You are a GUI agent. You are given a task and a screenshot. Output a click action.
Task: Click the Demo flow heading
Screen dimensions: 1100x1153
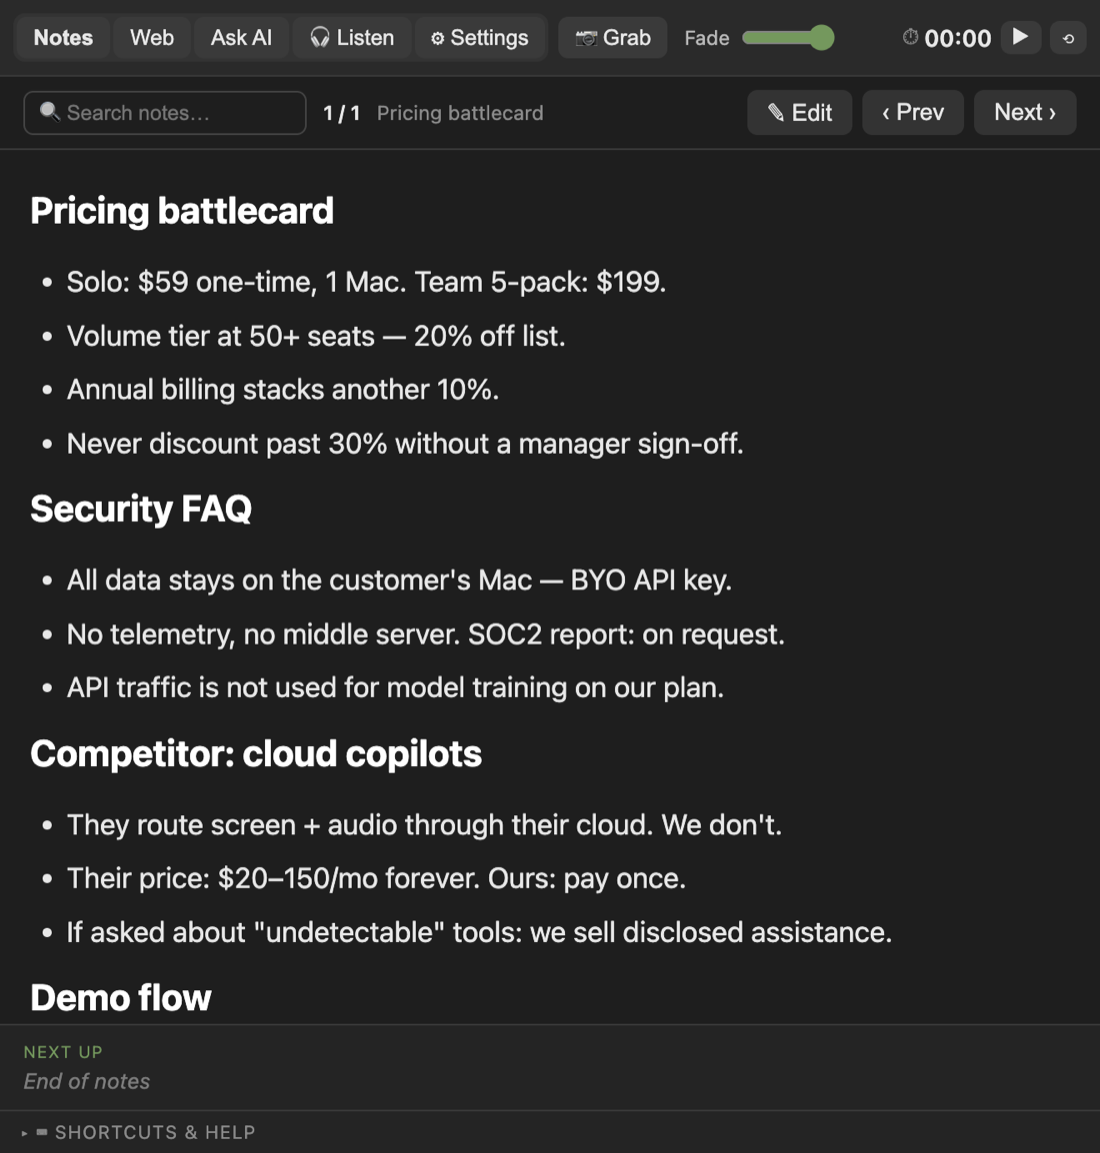[x=121, y=998]
